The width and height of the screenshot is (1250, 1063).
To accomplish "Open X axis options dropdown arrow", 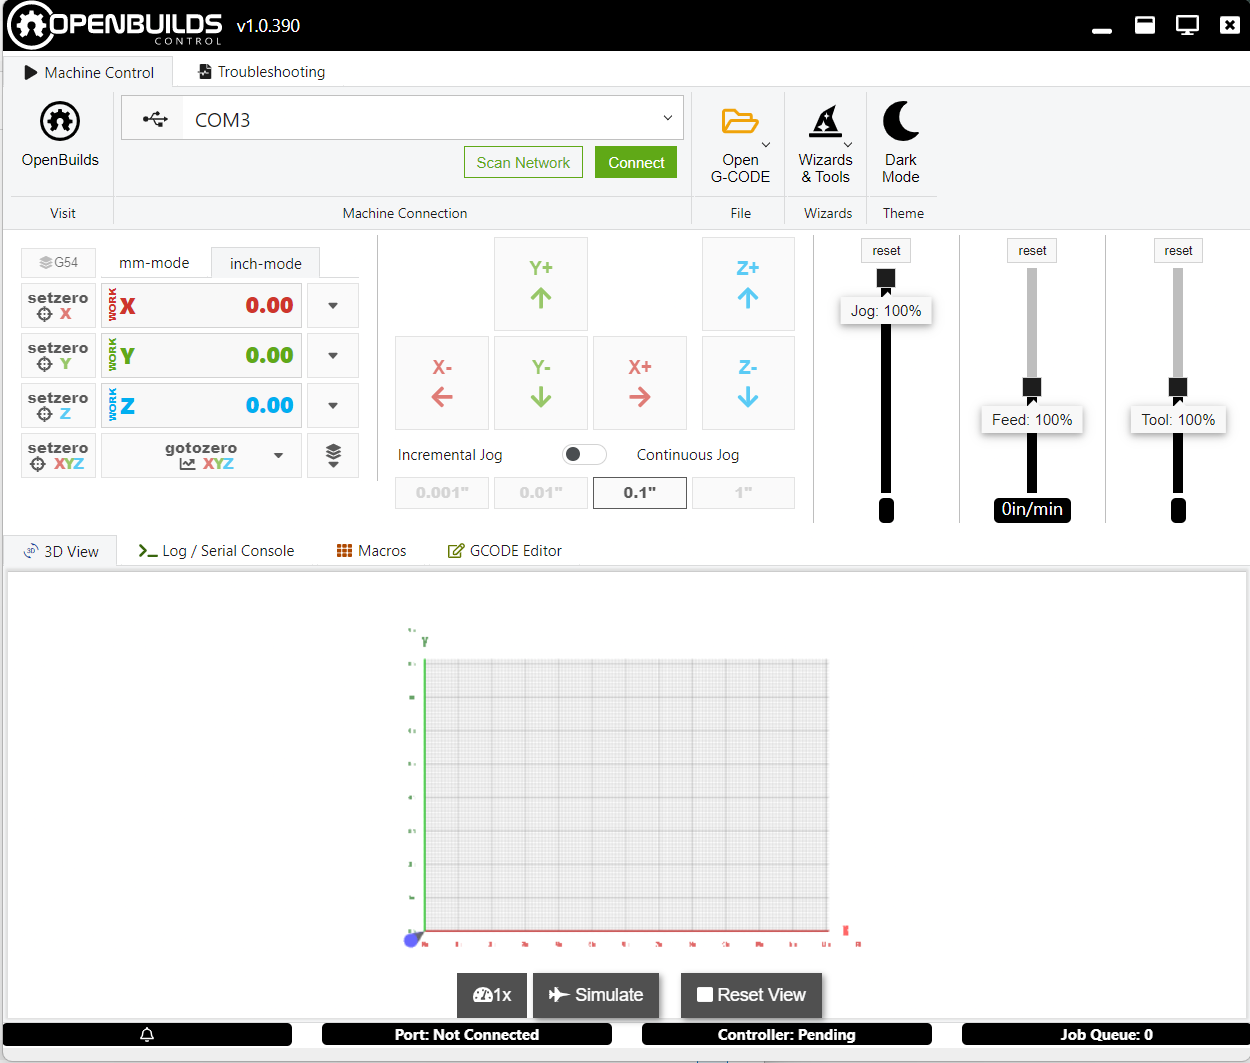I will 333,305.
